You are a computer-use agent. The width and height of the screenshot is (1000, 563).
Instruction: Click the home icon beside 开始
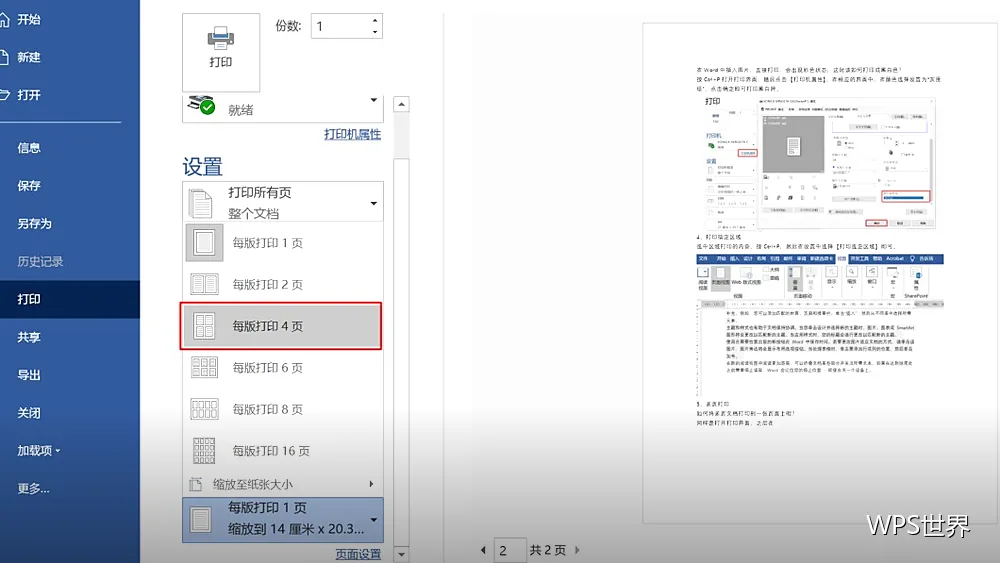pyautogui.click(x=4, y=20)
